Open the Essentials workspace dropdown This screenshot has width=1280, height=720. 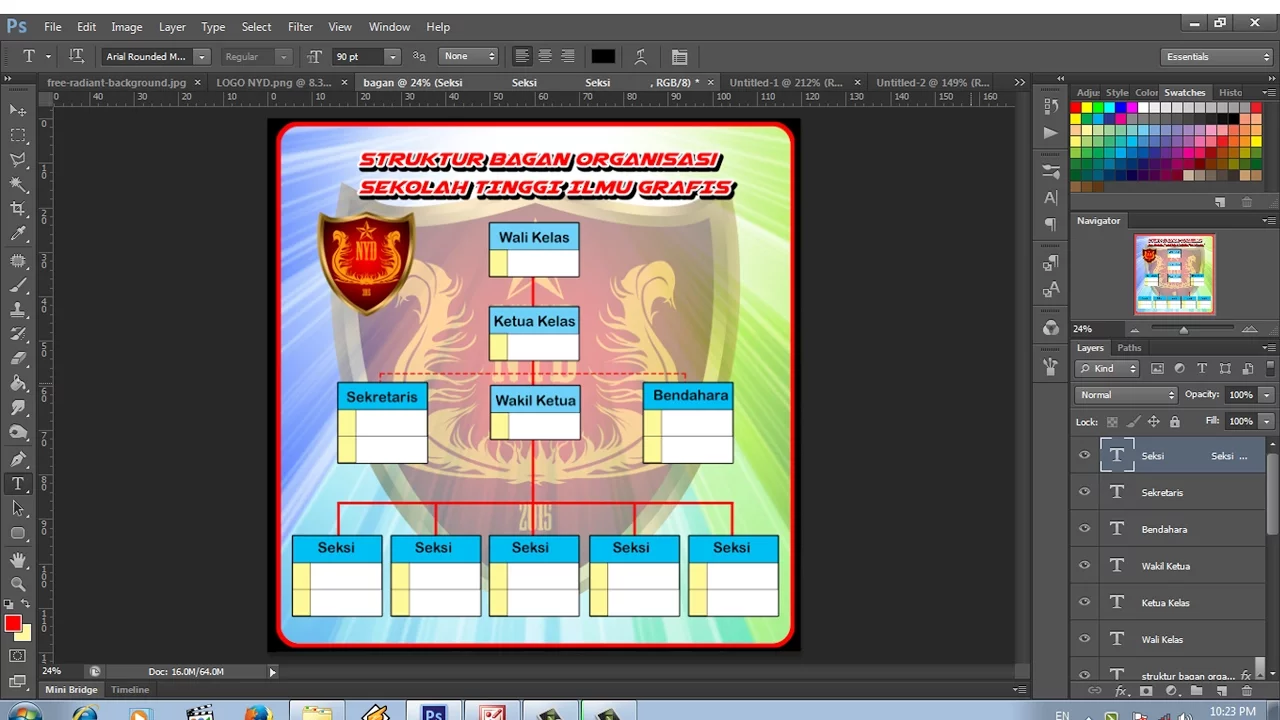pyautogui.click(x=1217, y=57)
